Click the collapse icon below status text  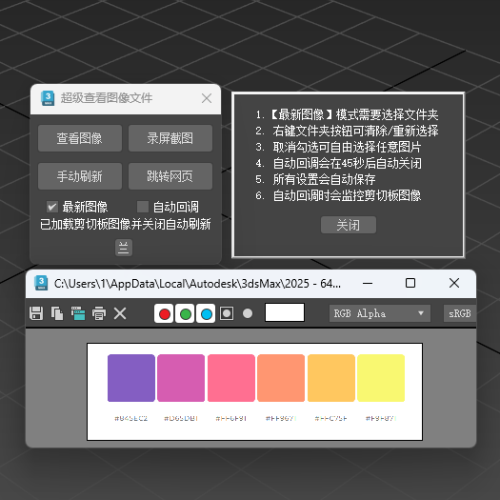(x=124, y=248)
